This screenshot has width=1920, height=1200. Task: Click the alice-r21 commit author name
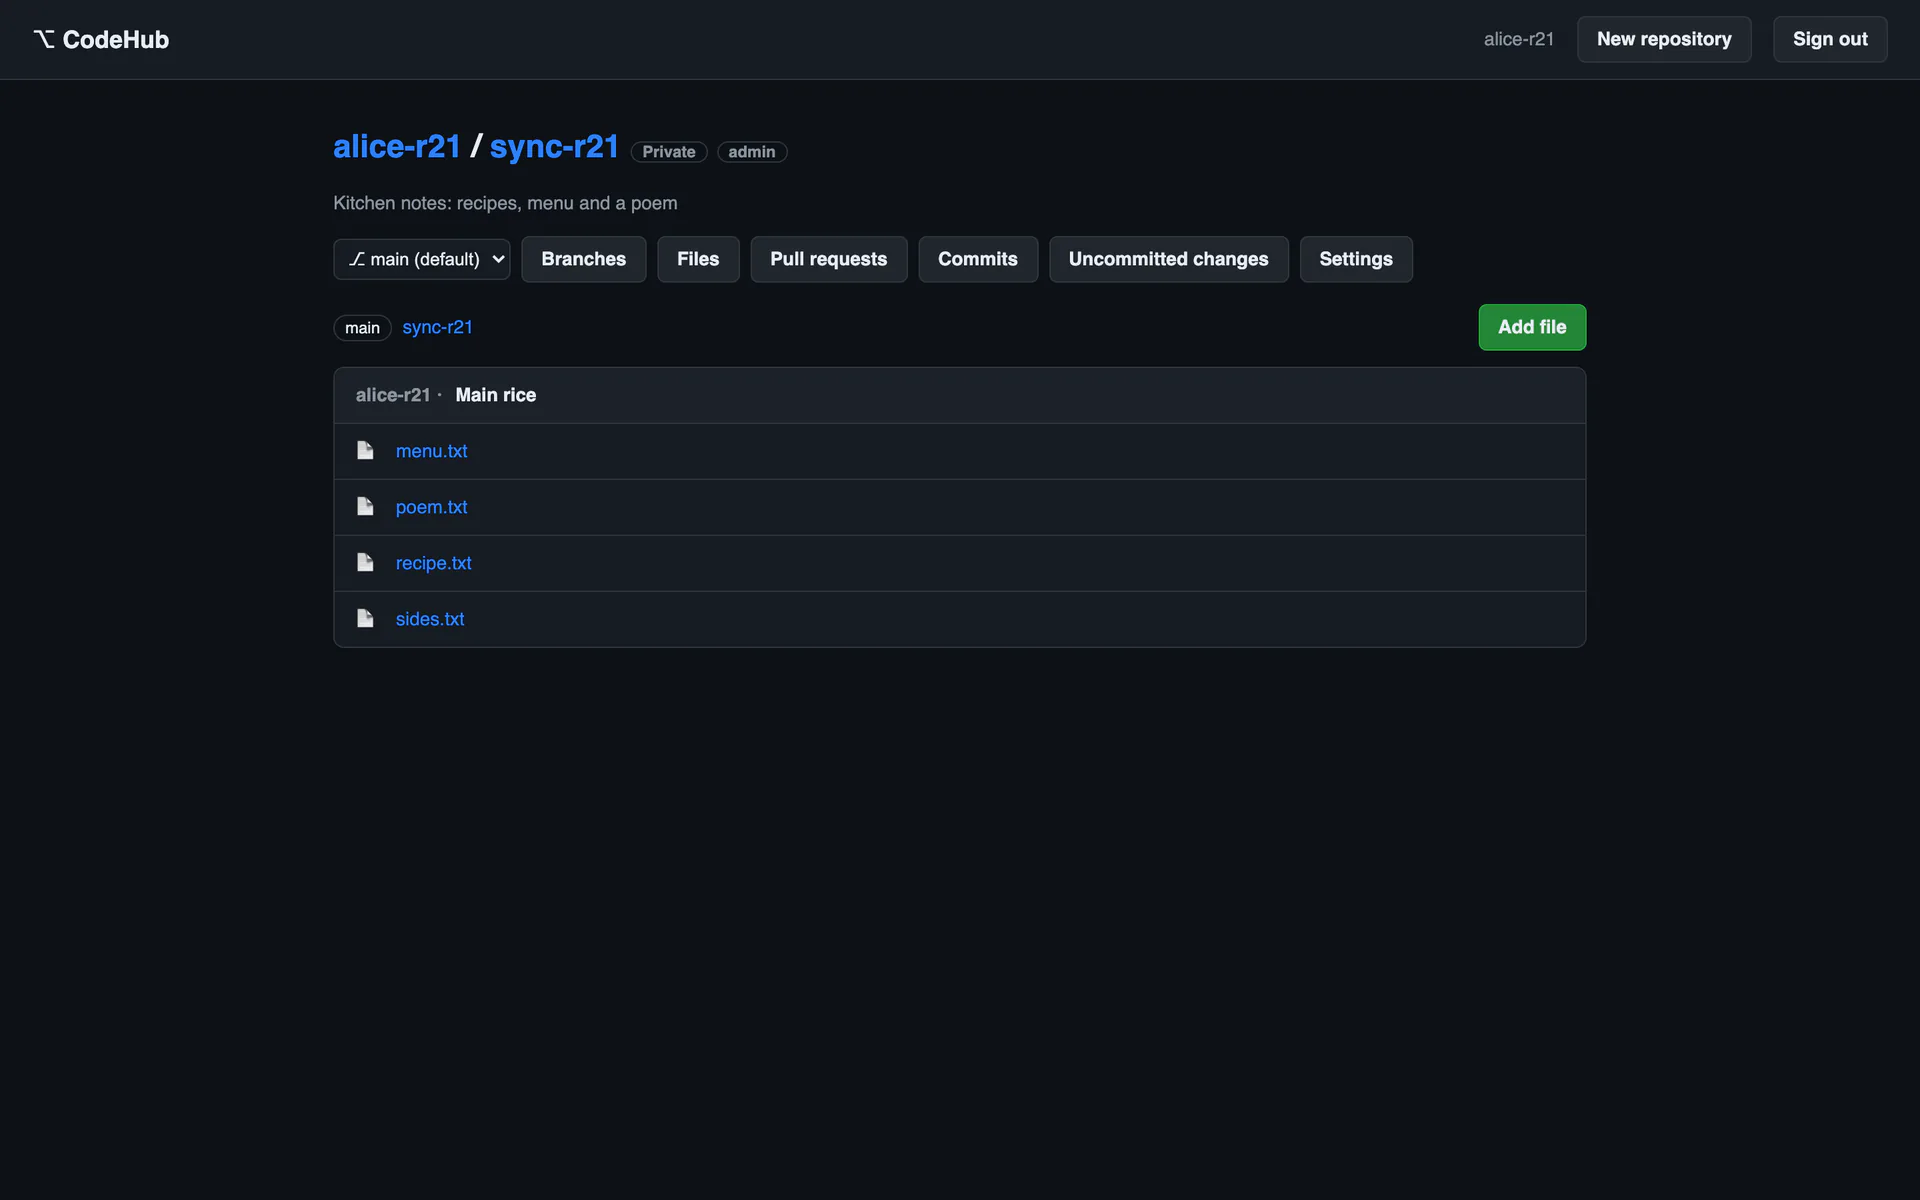(x=392, y=395)
